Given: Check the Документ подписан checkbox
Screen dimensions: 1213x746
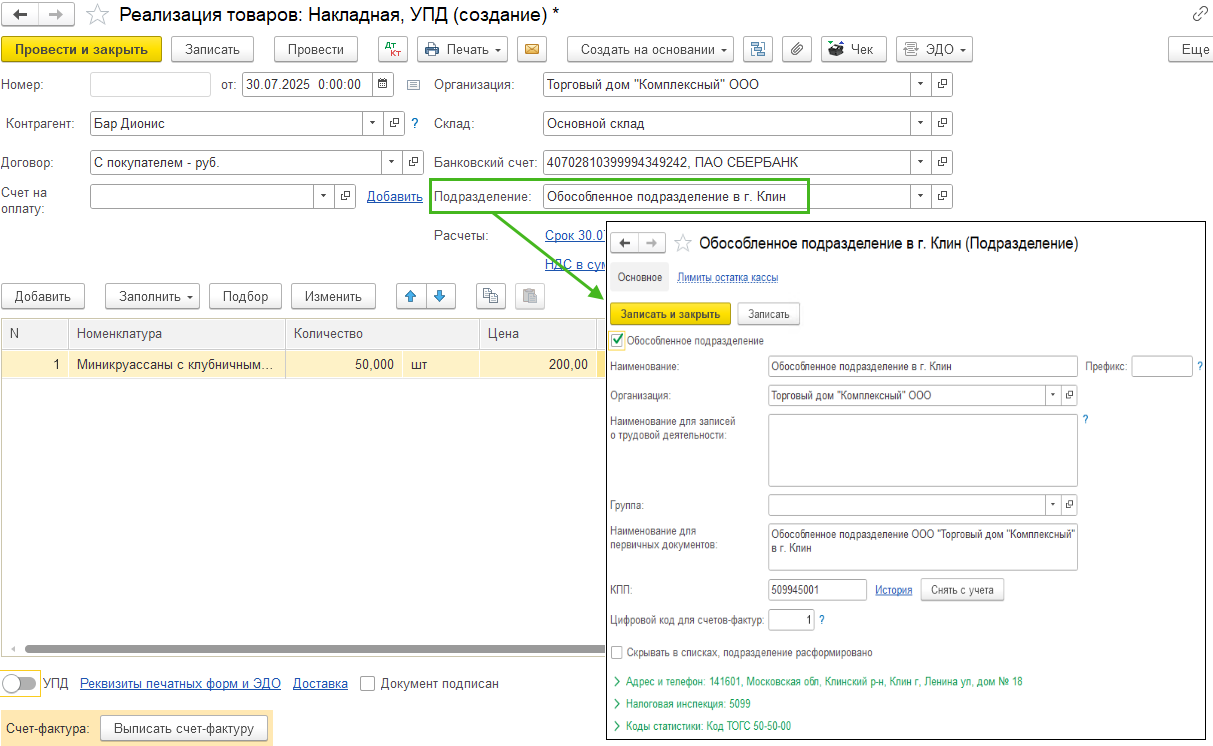Looking at the screenshot, I should coord(367,684).
